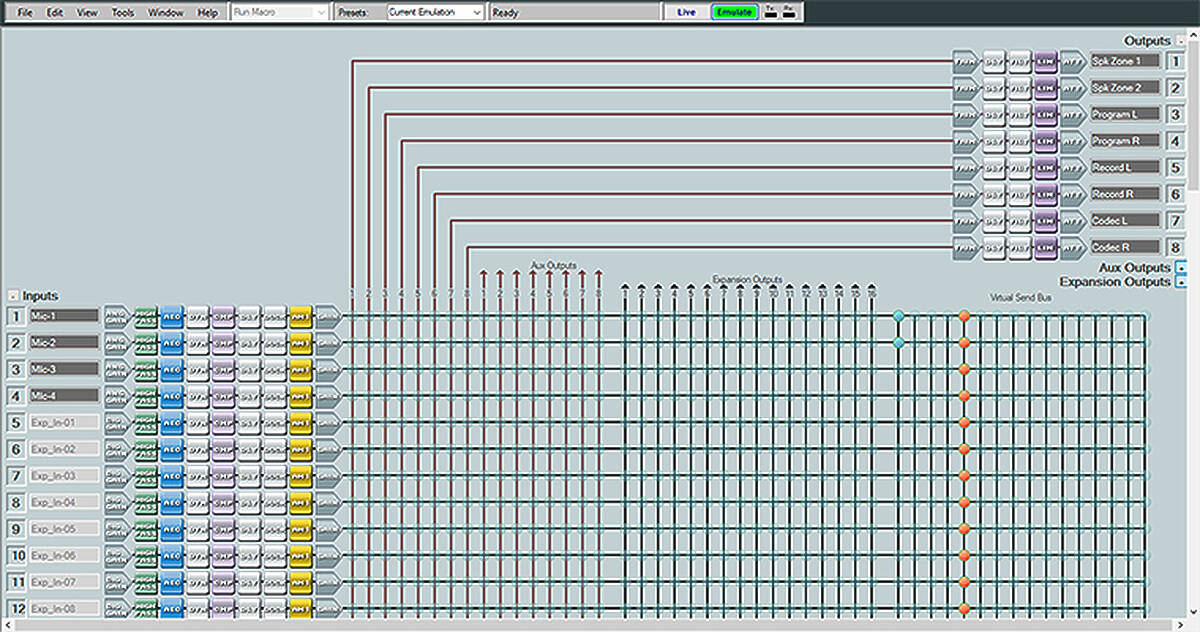Viewport: 1200px width, 632px height.
Task: Expand the Aux Outputs section
Action: tap(1181, 268)
